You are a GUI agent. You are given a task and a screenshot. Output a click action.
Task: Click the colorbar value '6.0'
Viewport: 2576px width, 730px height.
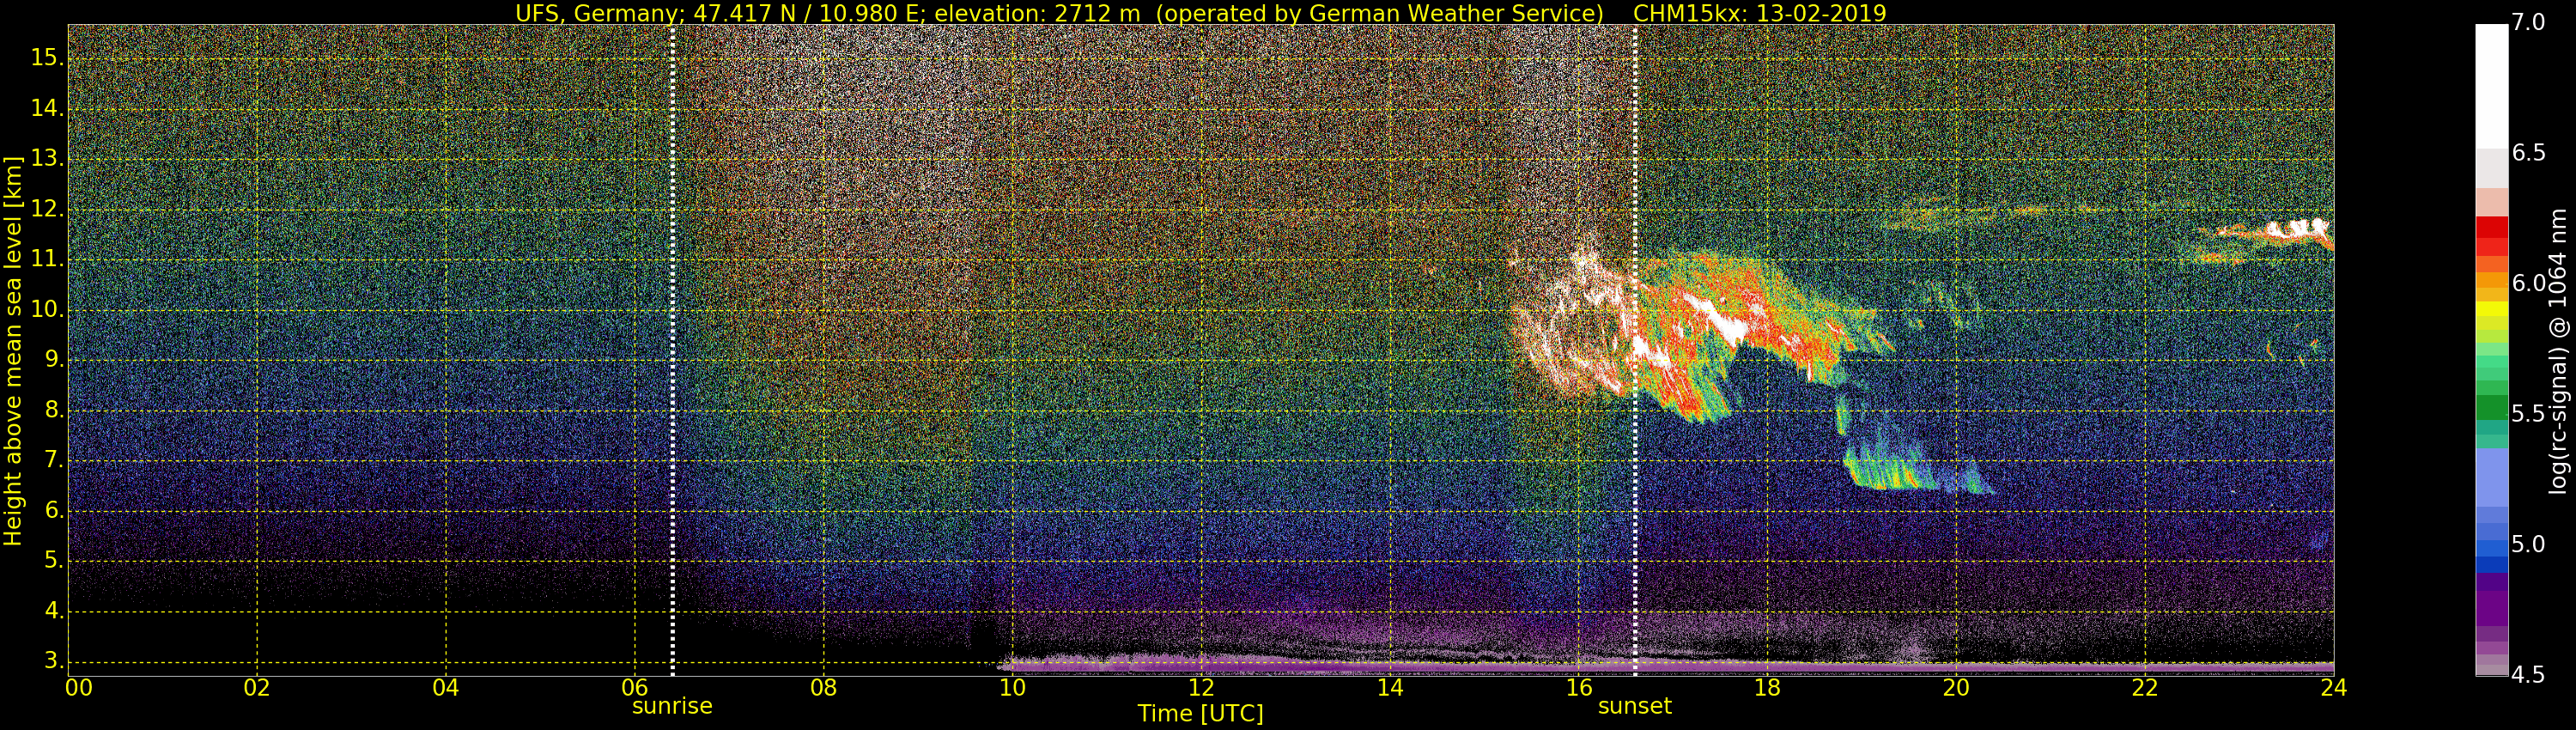point(2528,284)
